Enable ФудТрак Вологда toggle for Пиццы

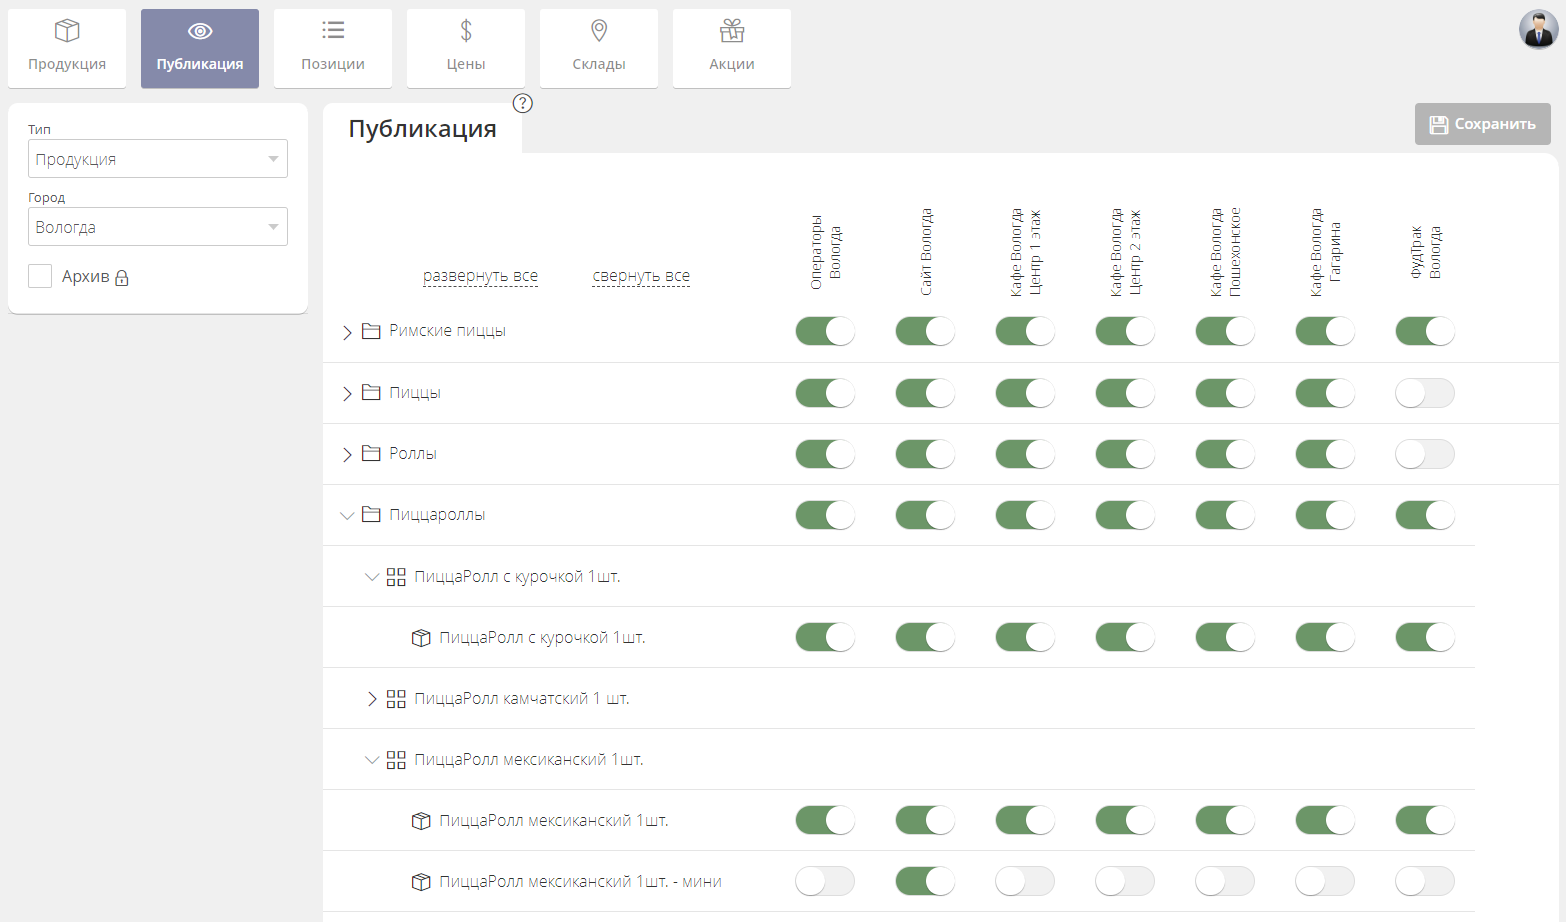click(1424, 393)
